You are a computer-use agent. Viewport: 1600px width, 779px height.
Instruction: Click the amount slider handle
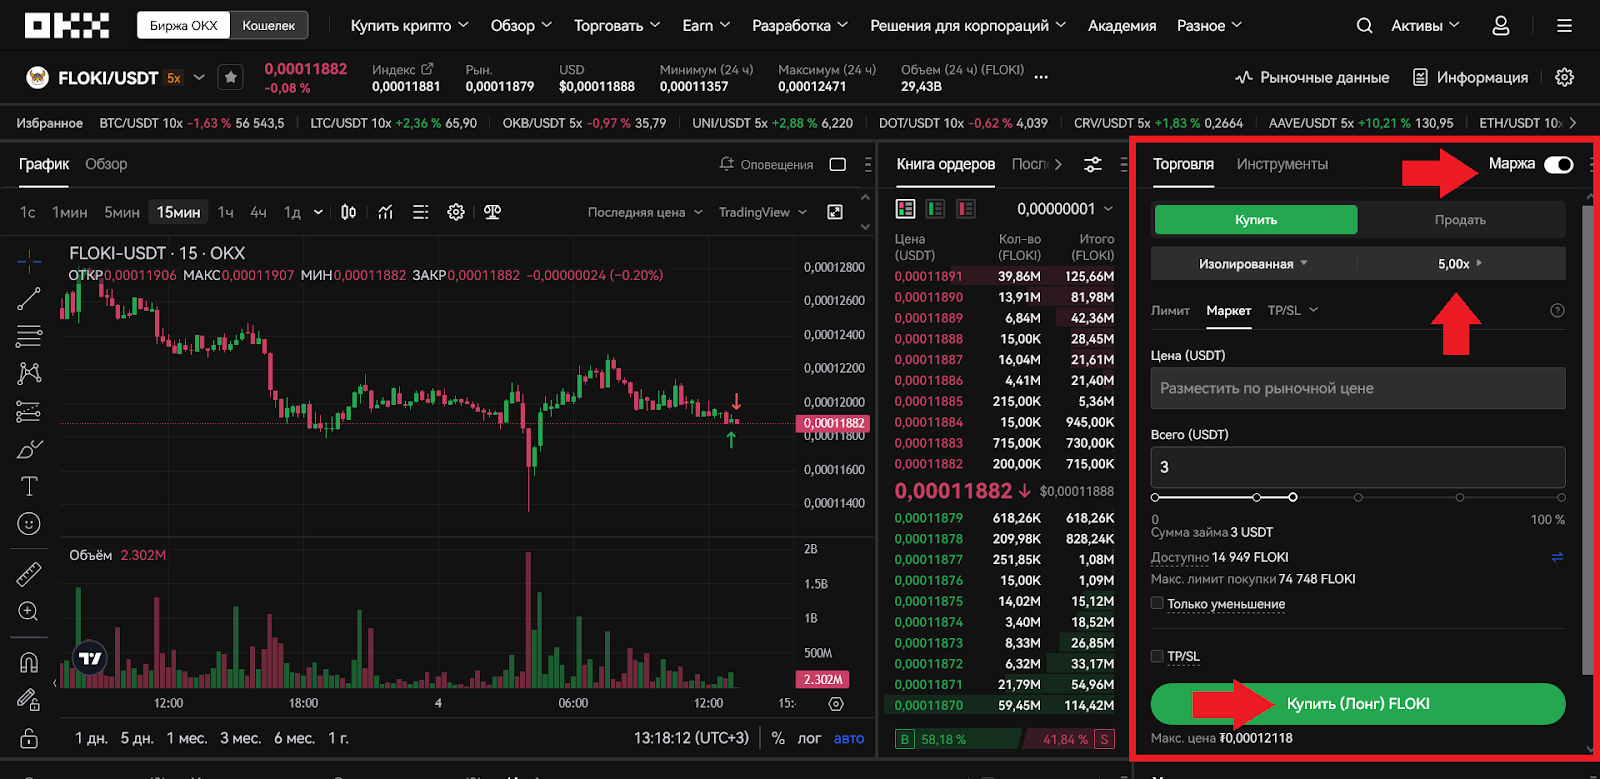(1293, 497)
